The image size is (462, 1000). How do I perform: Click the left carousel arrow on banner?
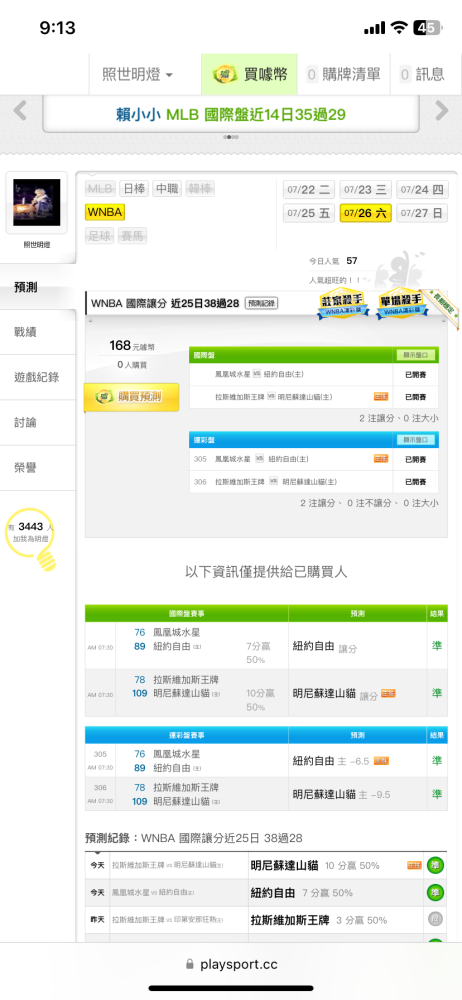tap(20, 112)
